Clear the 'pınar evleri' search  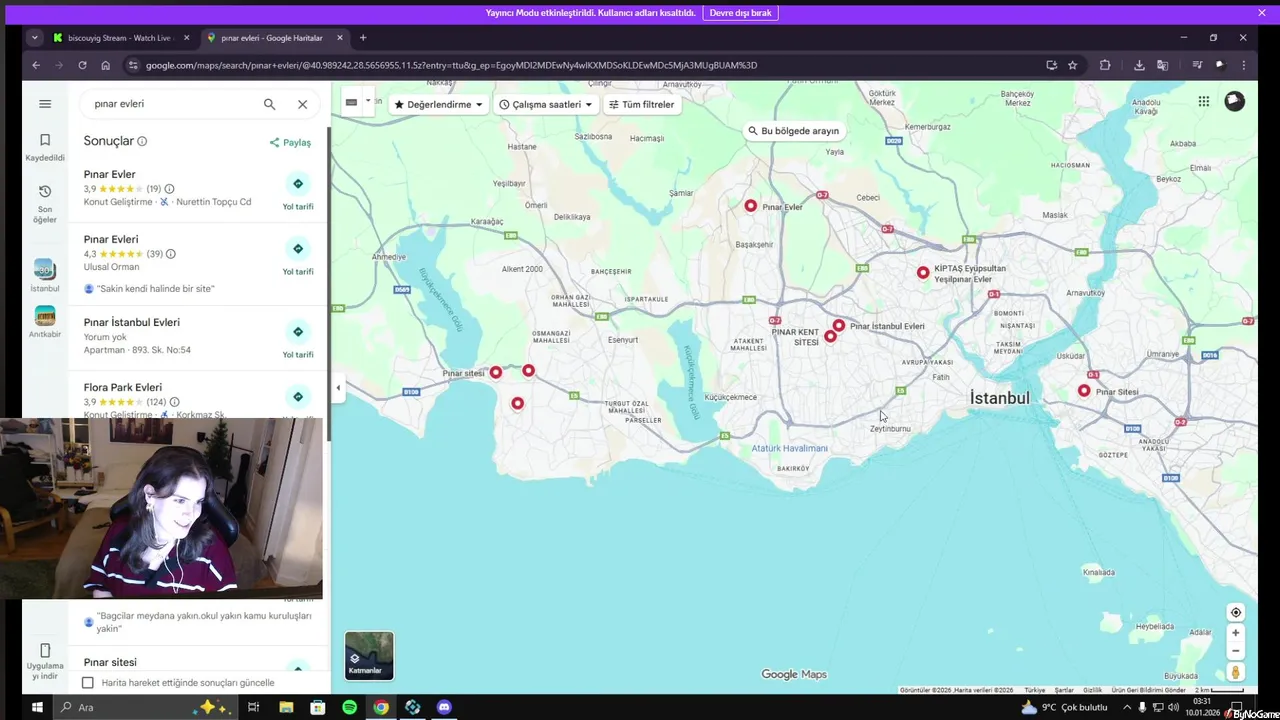[x=302, y=104]
